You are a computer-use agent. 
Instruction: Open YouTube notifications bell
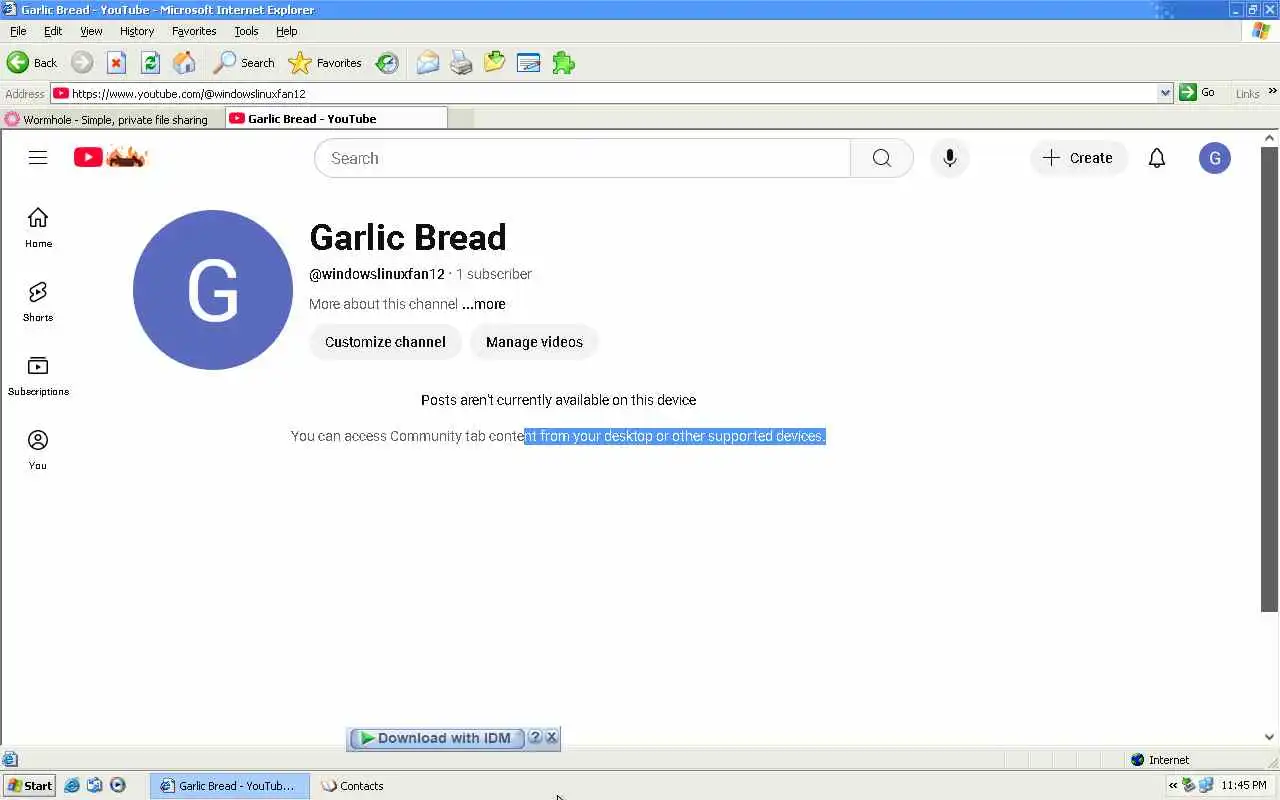tap(1157, 158)
